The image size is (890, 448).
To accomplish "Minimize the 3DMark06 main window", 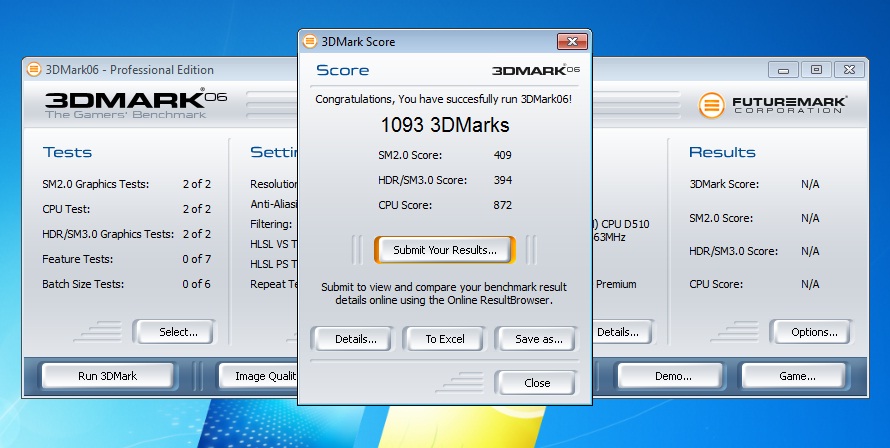I will 784,70.
